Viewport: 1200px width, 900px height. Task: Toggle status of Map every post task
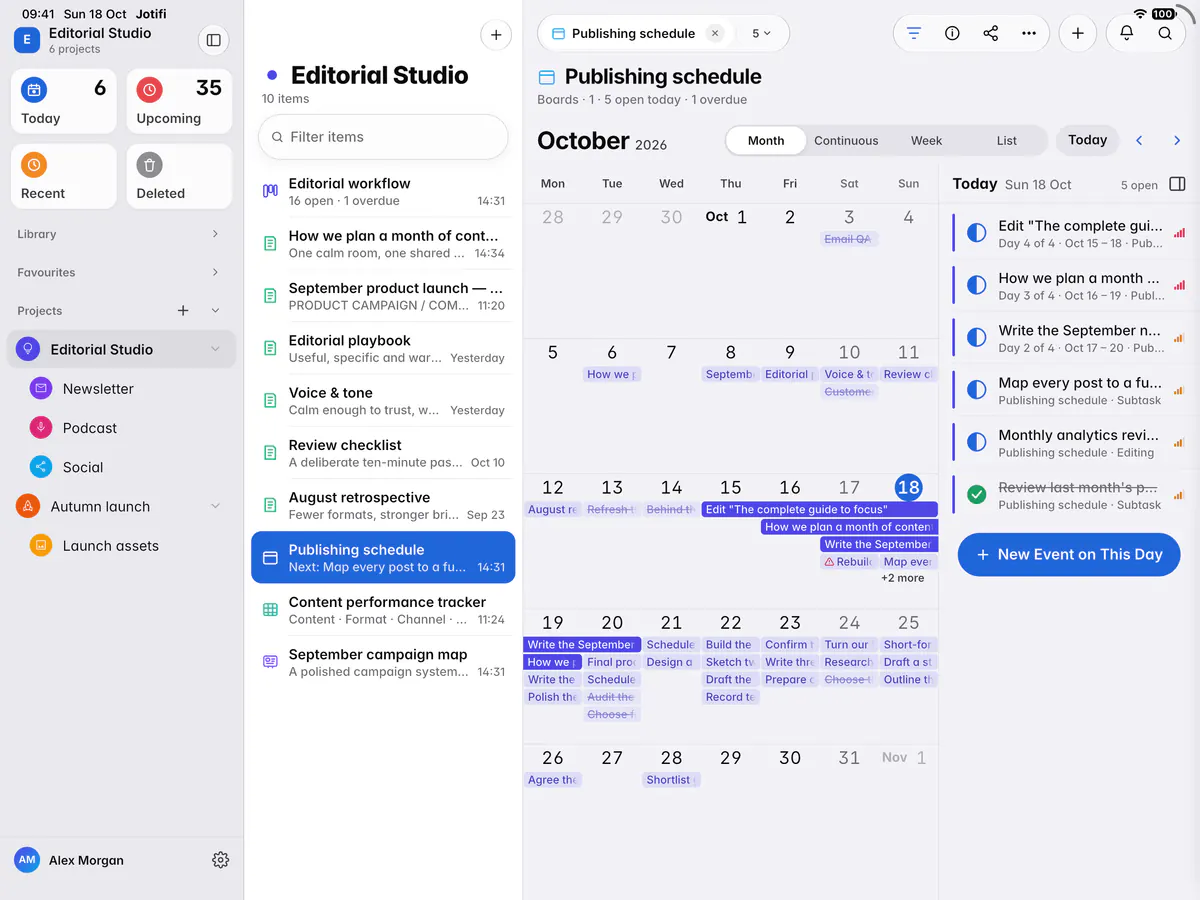tap(977, 390)
